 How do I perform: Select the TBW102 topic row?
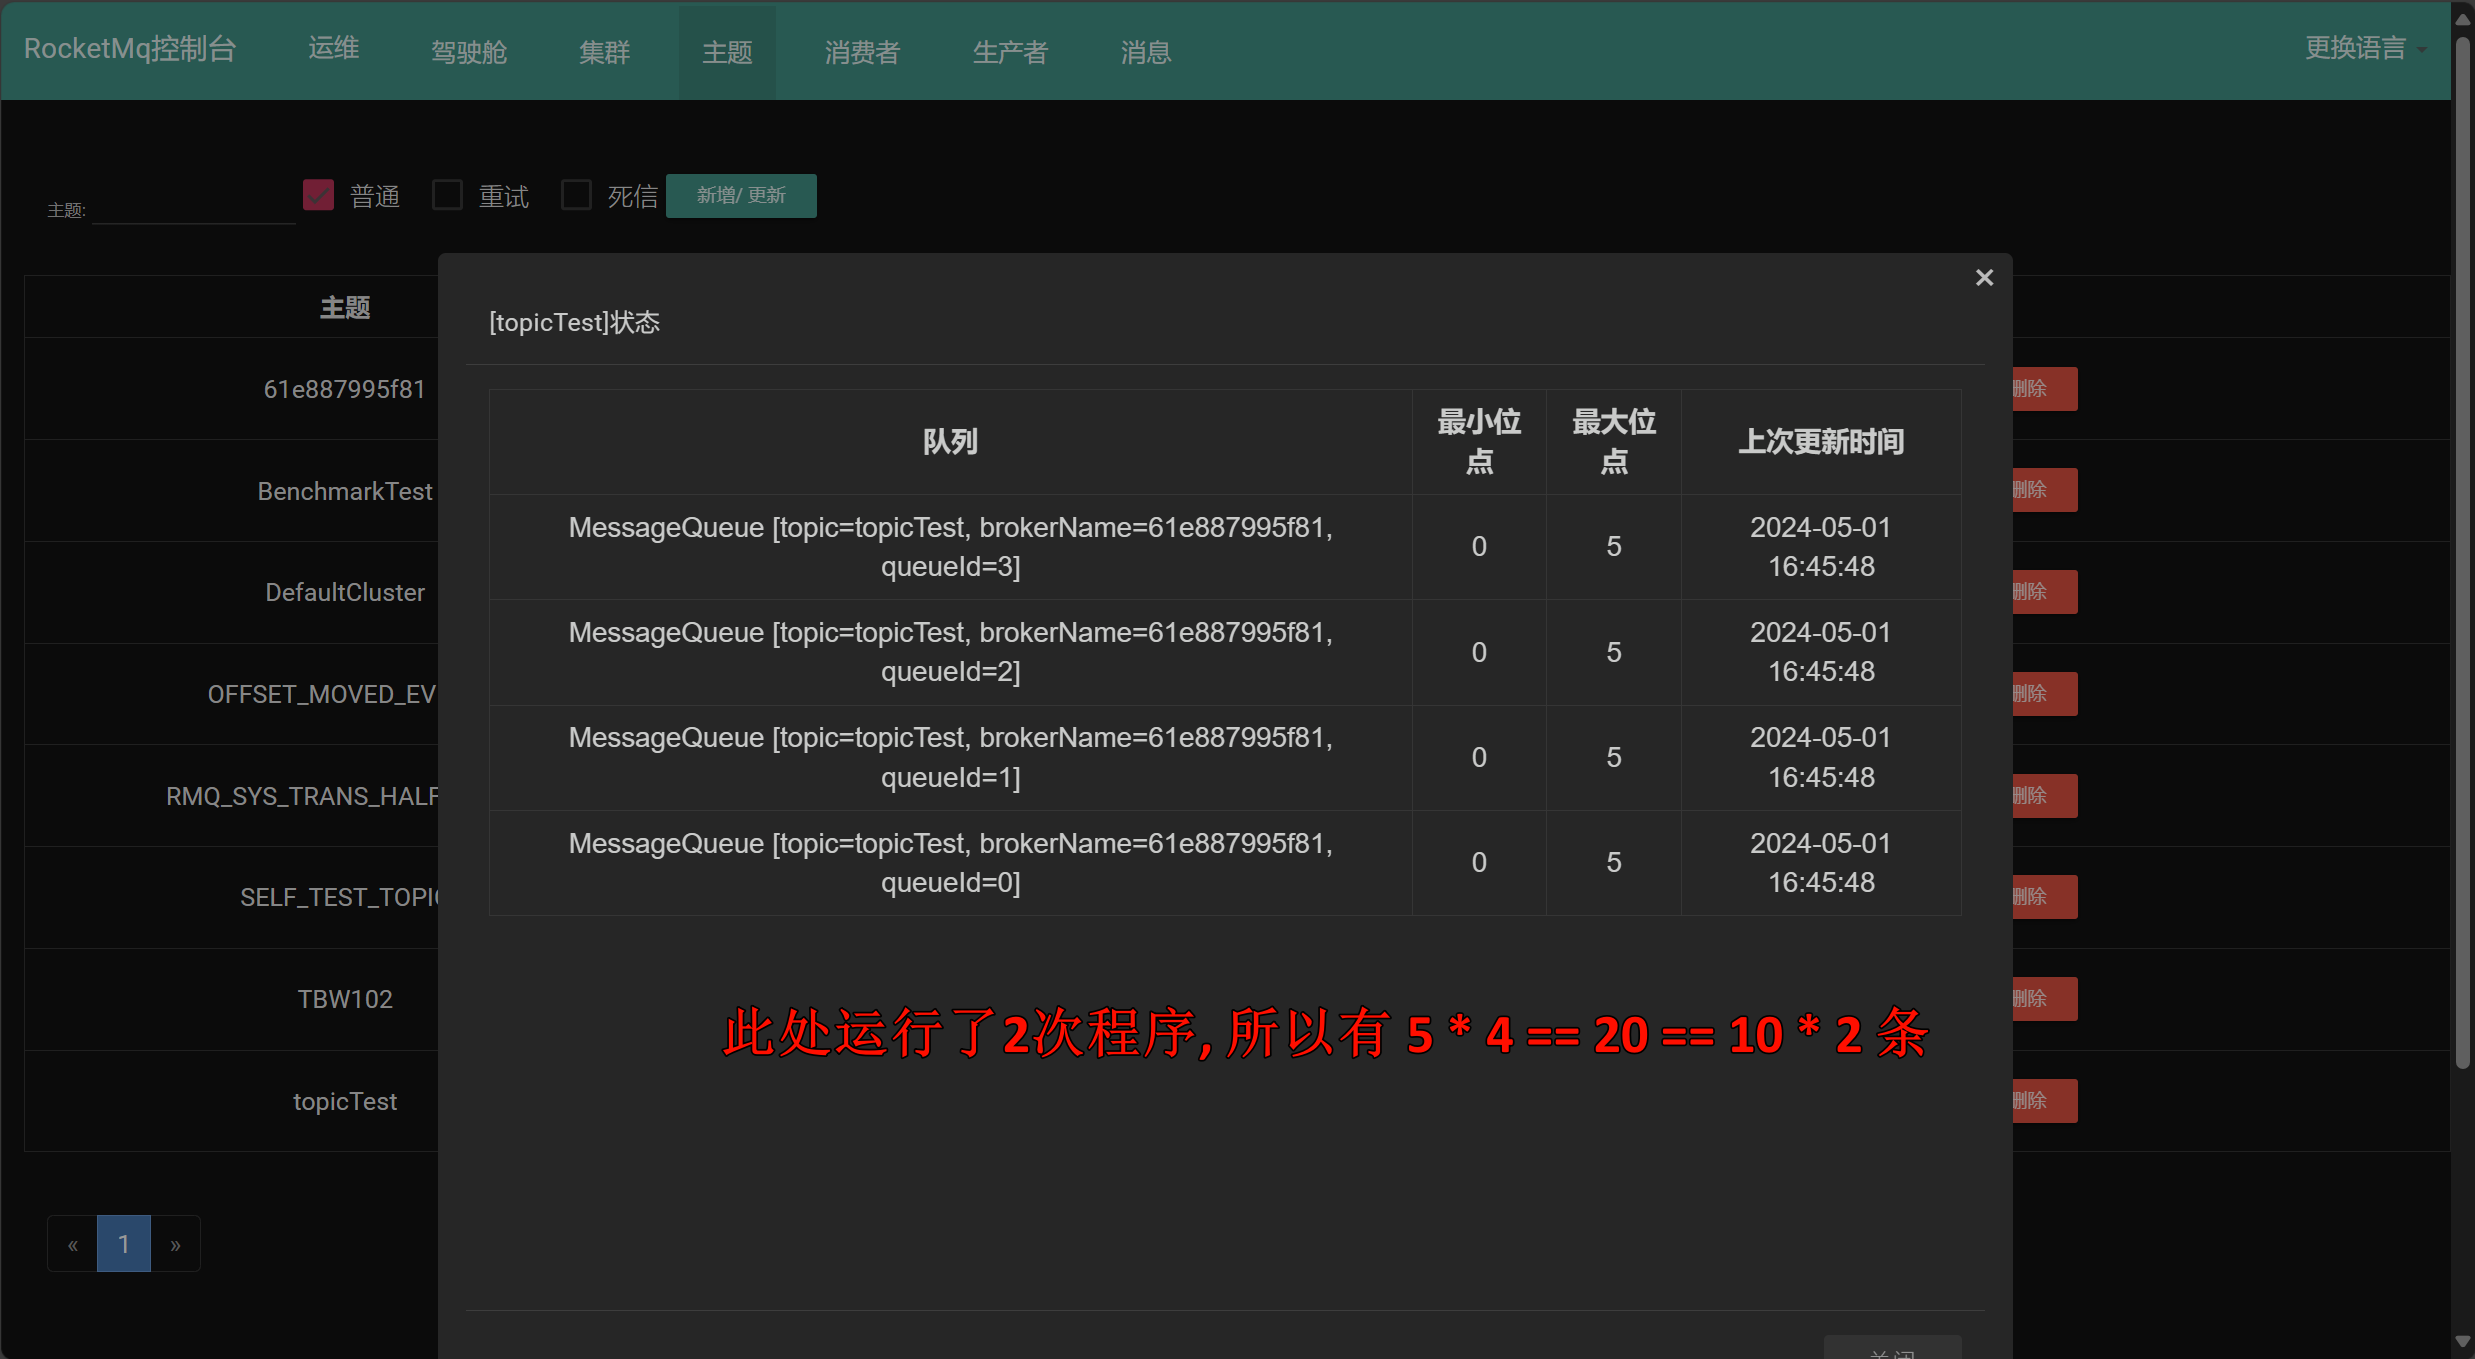345,998
